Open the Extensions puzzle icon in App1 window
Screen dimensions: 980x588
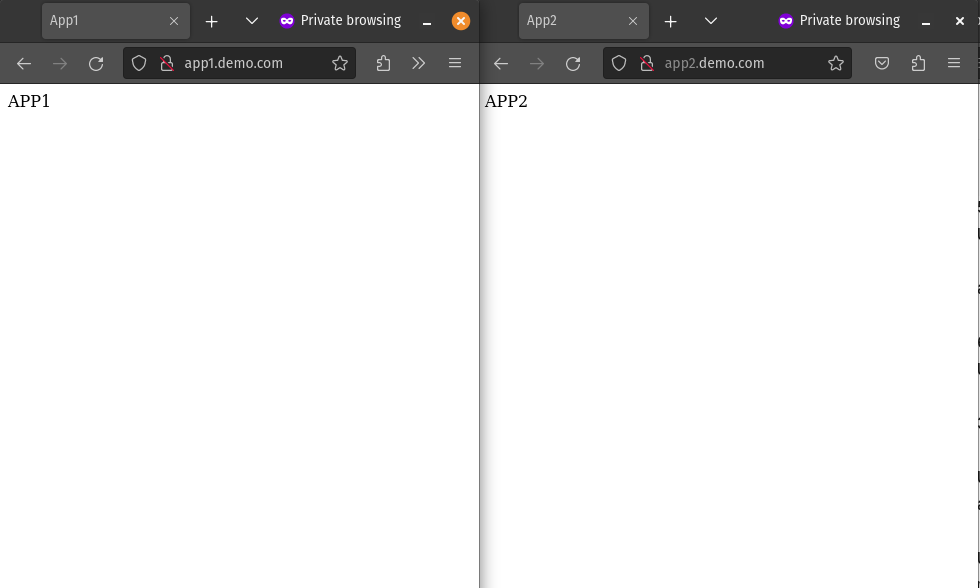[383, 63]
